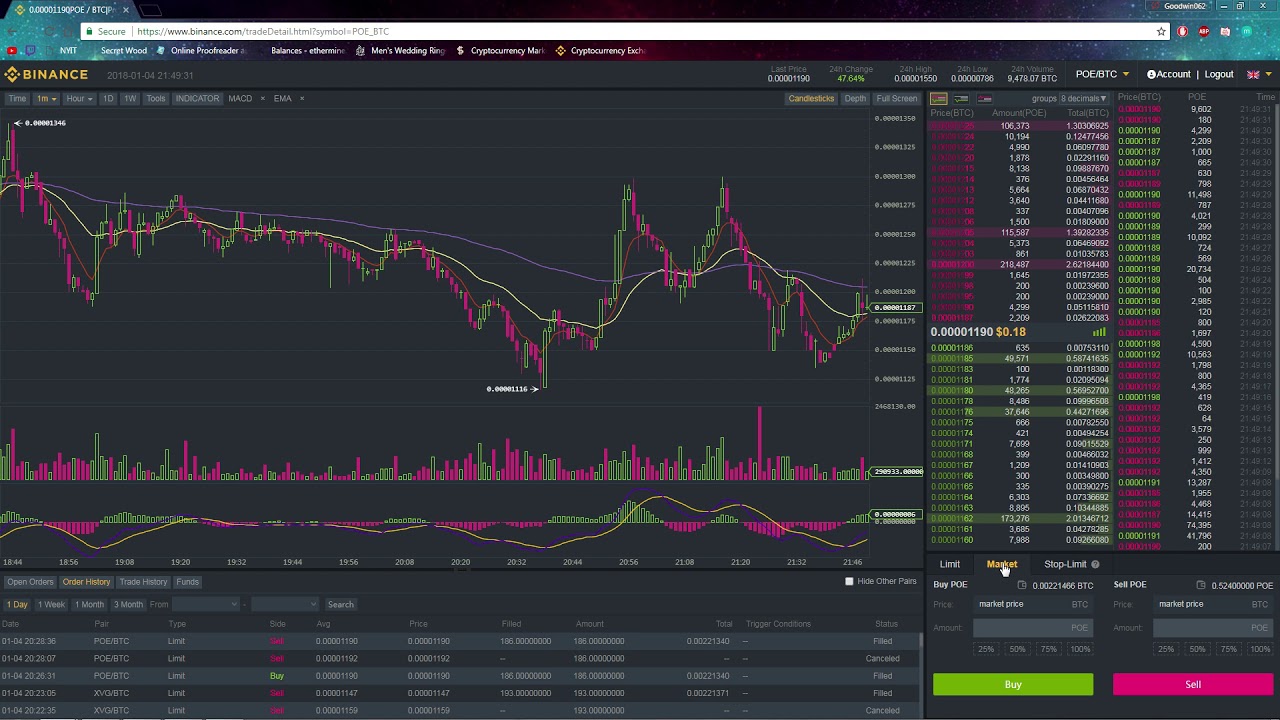Image resolution: width=1280 pixels, height=720 pixels.
Task: Set sell amount to 50%
Action: [x=1197, y=649]
